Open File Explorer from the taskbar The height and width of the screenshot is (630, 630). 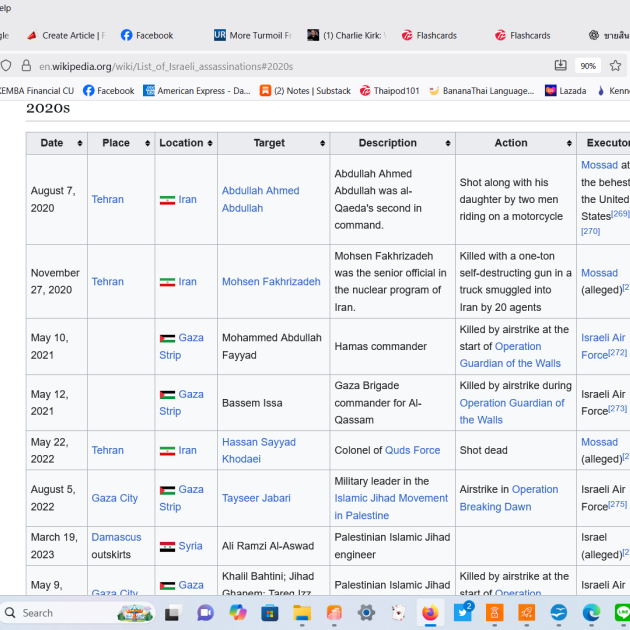pyautogui.click(x=302, y=612)
